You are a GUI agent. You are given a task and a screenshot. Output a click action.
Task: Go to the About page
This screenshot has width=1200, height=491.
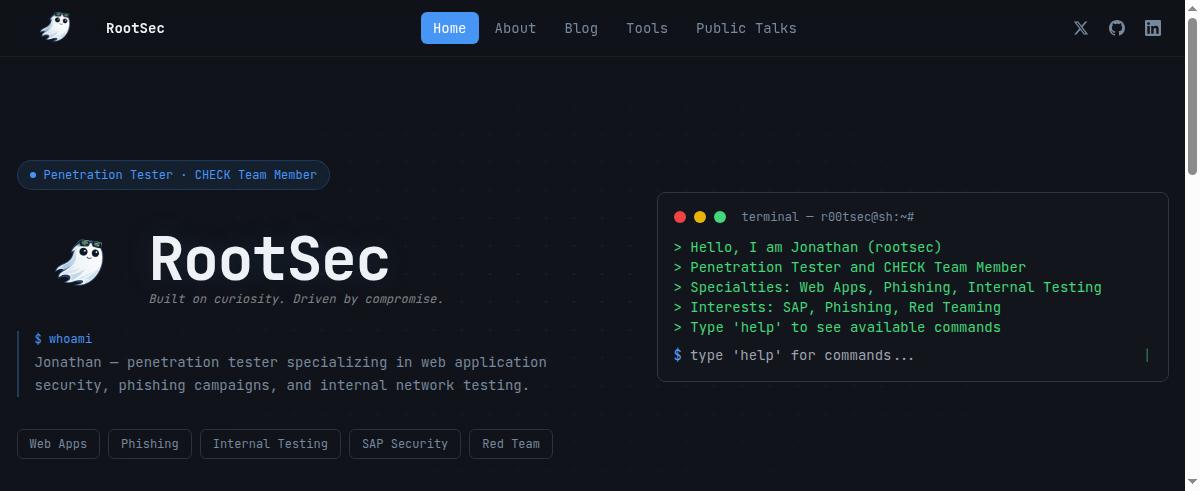[515, 28]
